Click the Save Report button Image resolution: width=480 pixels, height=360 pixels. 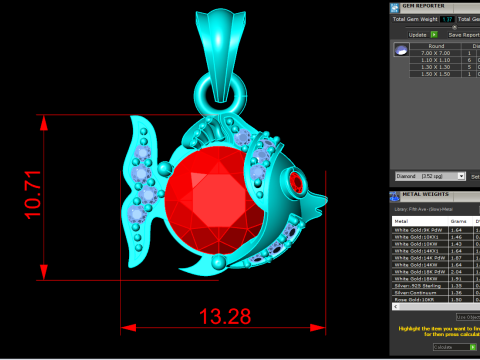(x=464, y=35)
